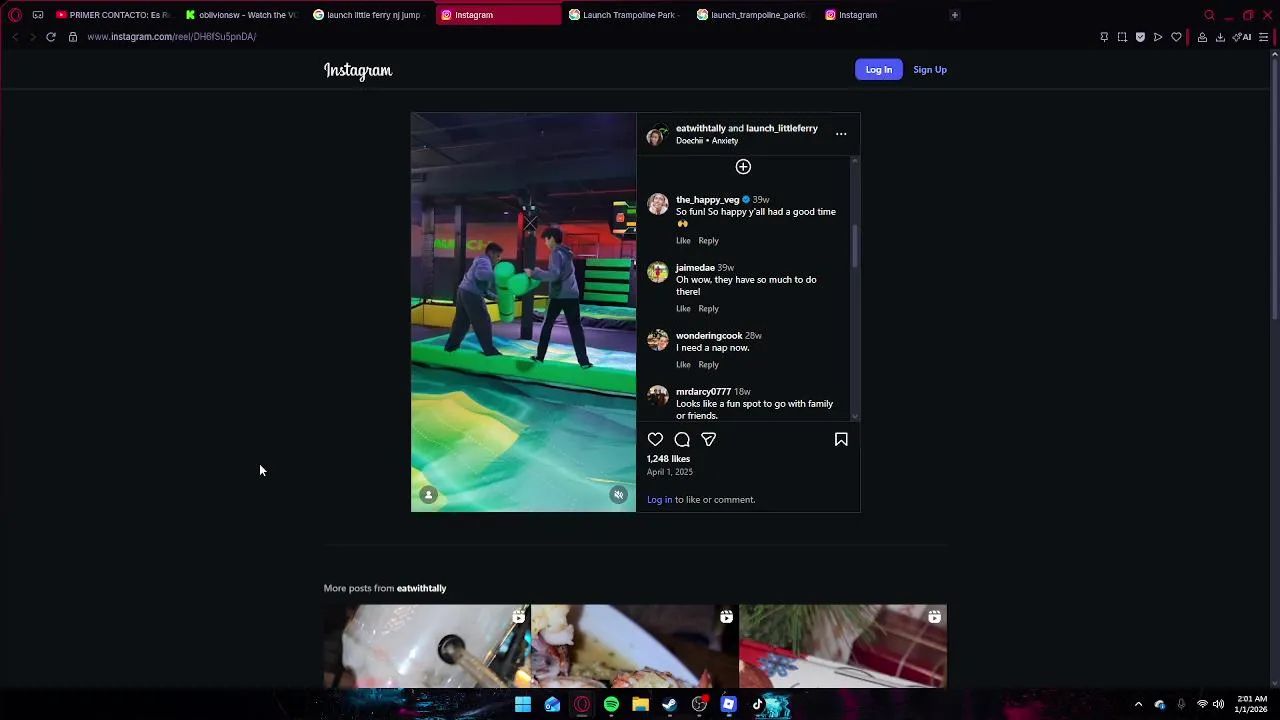Switch to the PRIMER CONTACTO YouTube tab
Screen dimensions: 1280x720
click(113, 15)
